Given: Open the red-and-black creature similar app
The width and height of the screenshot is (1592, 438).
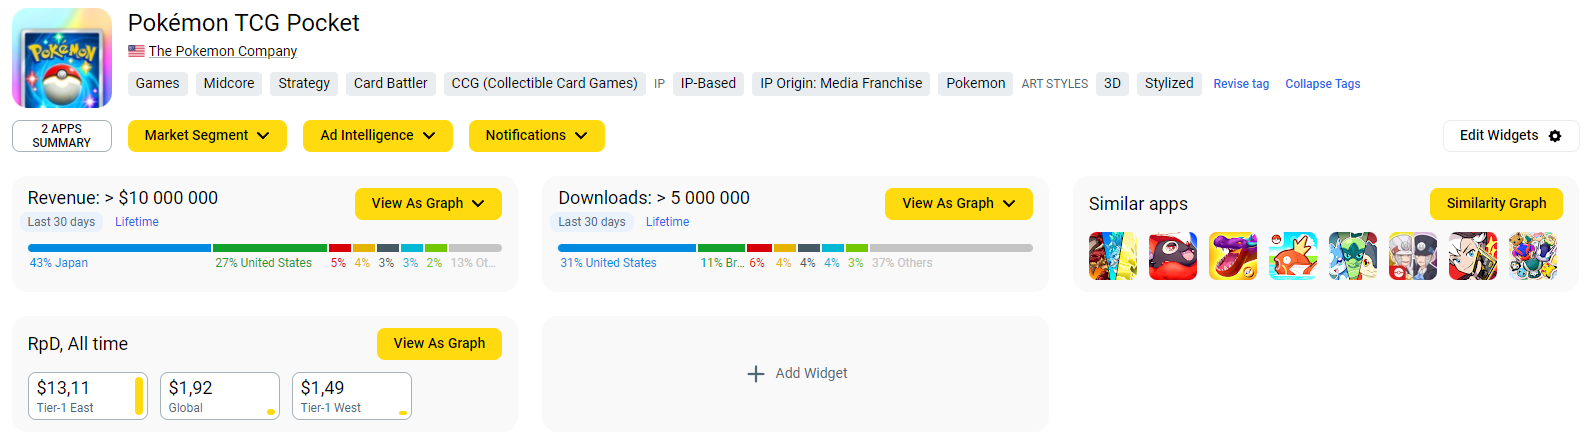Looking at the screenshot, I should (x=1173, y=256).
